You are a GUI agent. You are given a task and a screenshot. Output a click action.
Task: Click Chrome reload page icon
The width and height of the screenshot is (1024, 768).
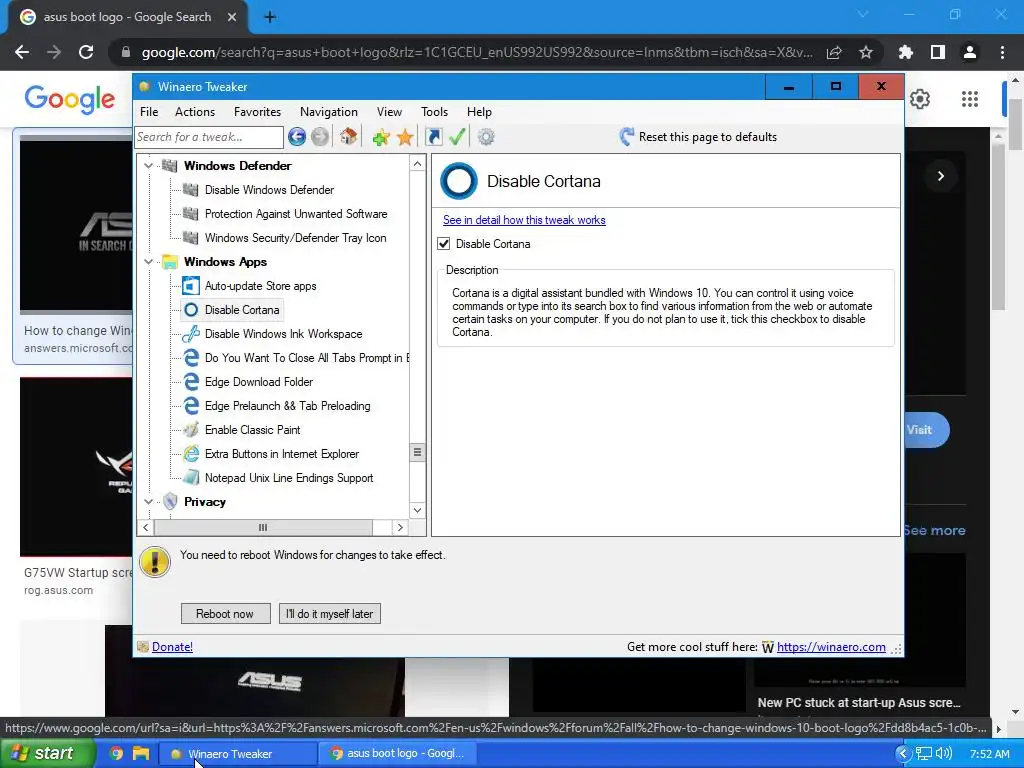(86, 52)
